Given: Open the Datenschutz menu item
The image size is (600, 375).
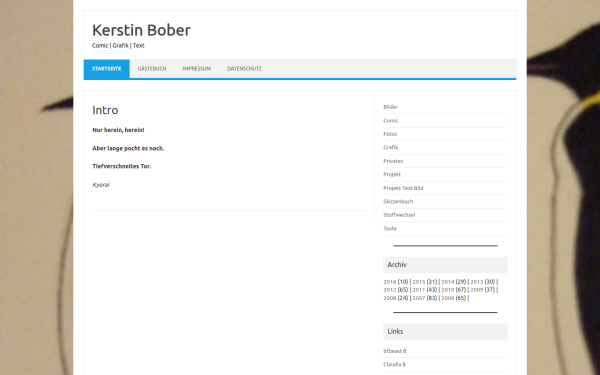Looking at the screenshot, I should (x=245, y=69).
